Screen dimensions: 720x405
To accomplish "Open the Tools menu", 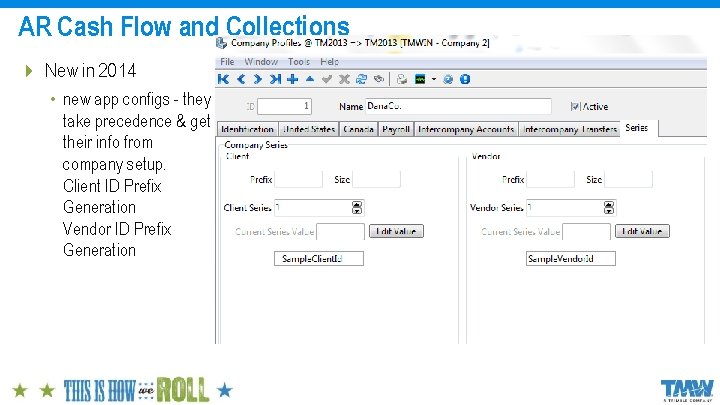I will coord(298,62).
